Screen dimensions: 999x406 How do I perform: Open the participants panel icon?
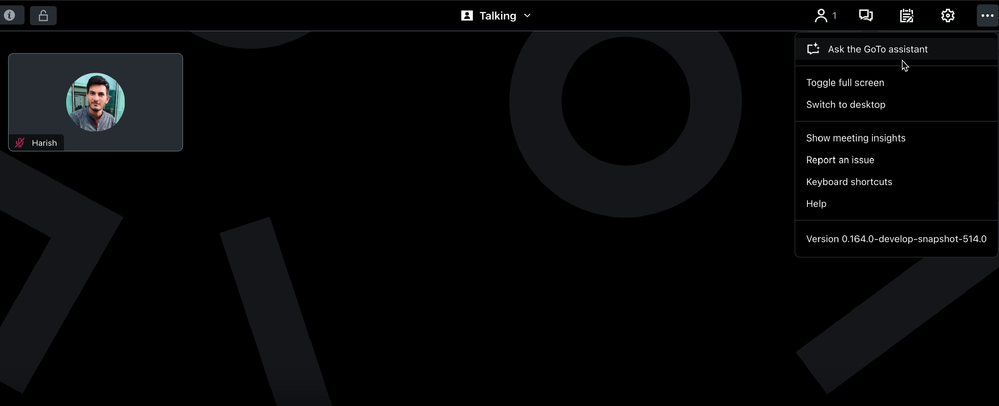824,16
